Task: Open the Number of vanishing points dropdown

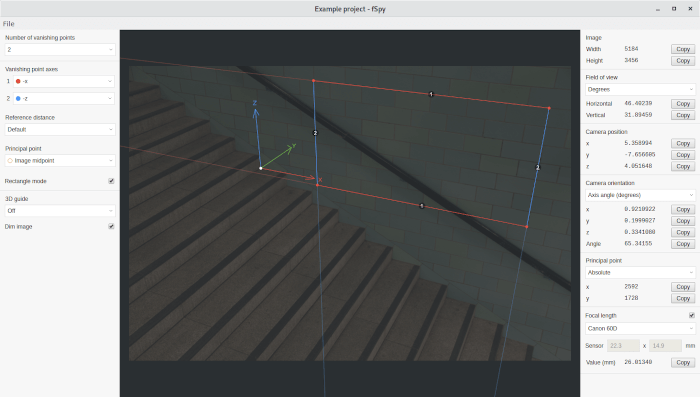Action: click(60, 50)
